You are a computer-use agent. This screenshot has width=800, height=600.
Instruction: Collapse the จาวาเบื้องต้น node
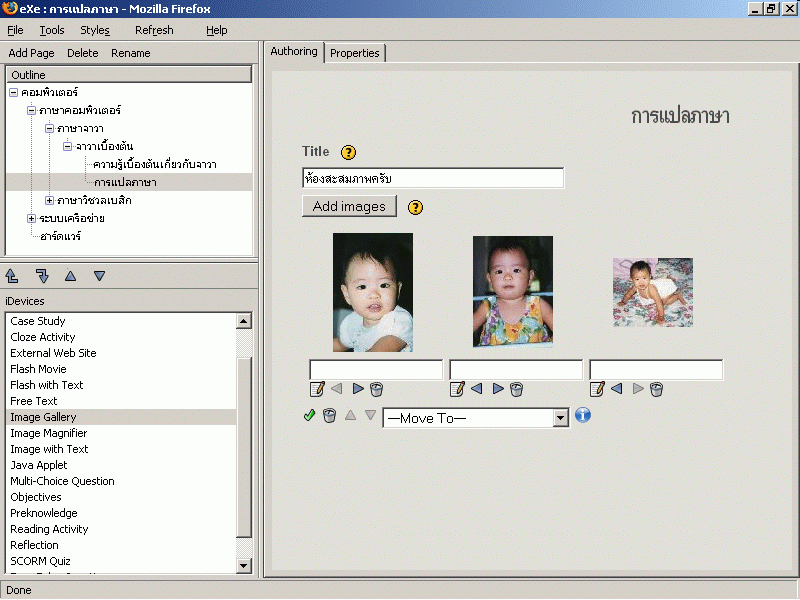(68, 146)
